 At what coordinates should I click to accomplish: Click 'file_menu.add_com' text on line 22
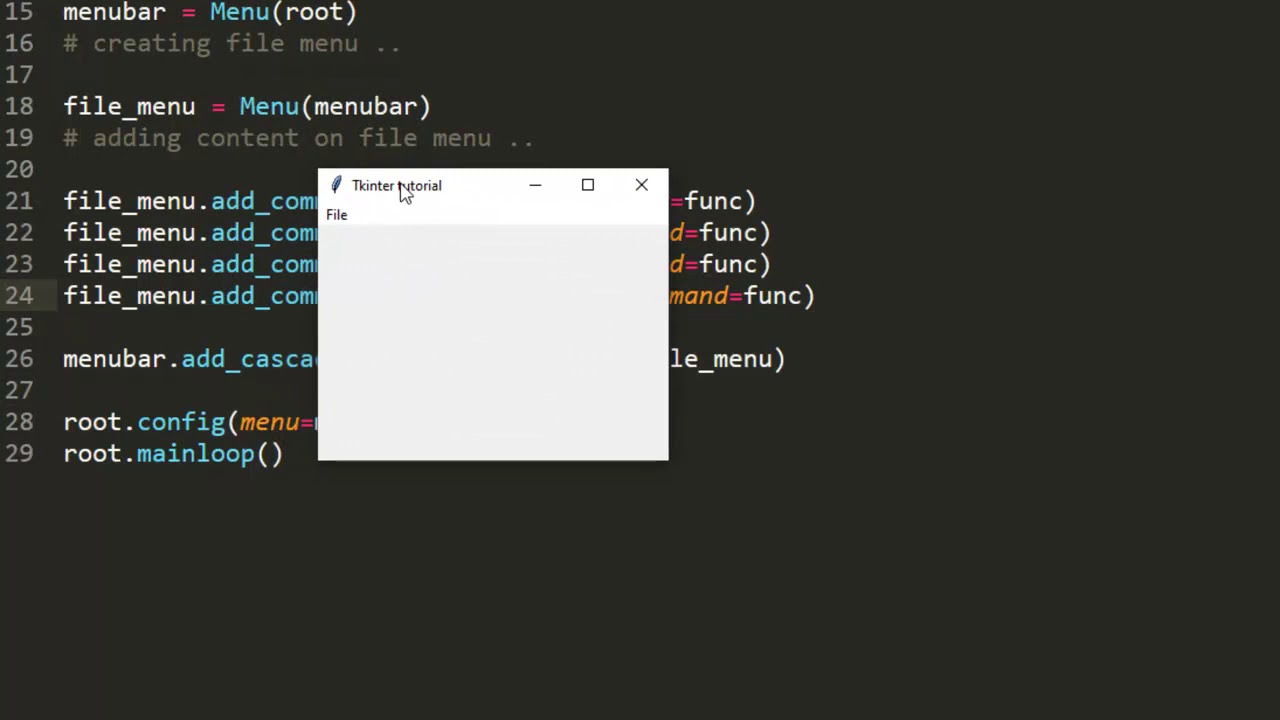click(x=190, y=233)
